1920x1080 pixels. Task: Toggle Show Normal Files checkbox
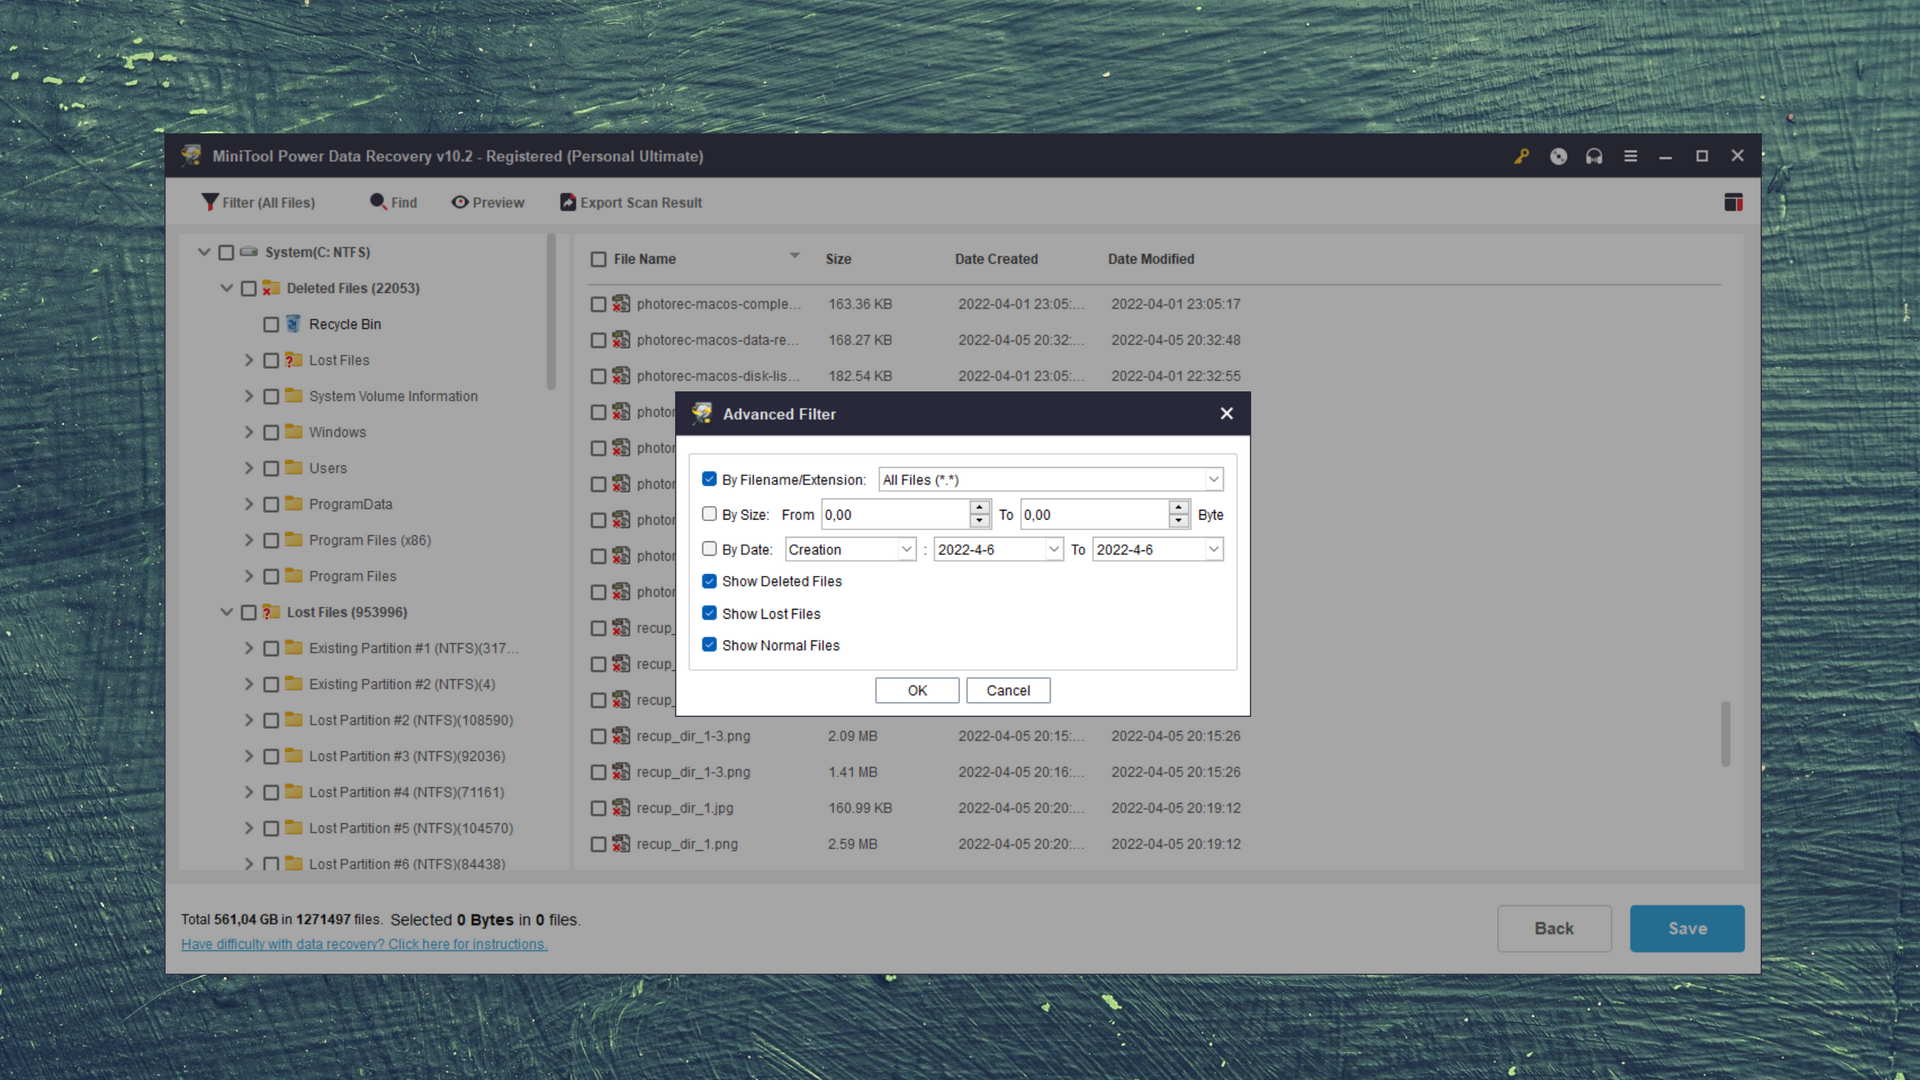click(709, 645)
